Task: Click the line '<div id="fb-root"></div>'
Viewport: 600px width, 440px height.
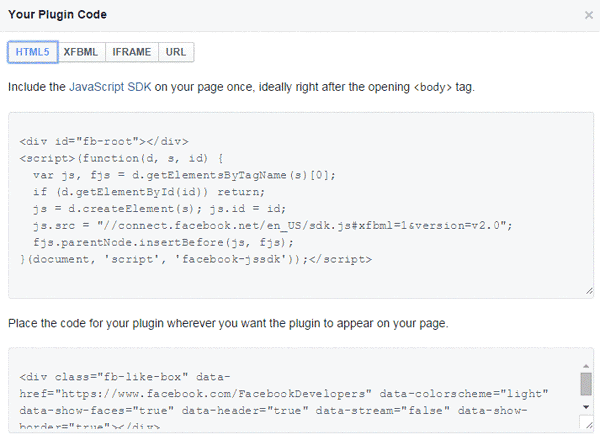Action: point(104,142)
